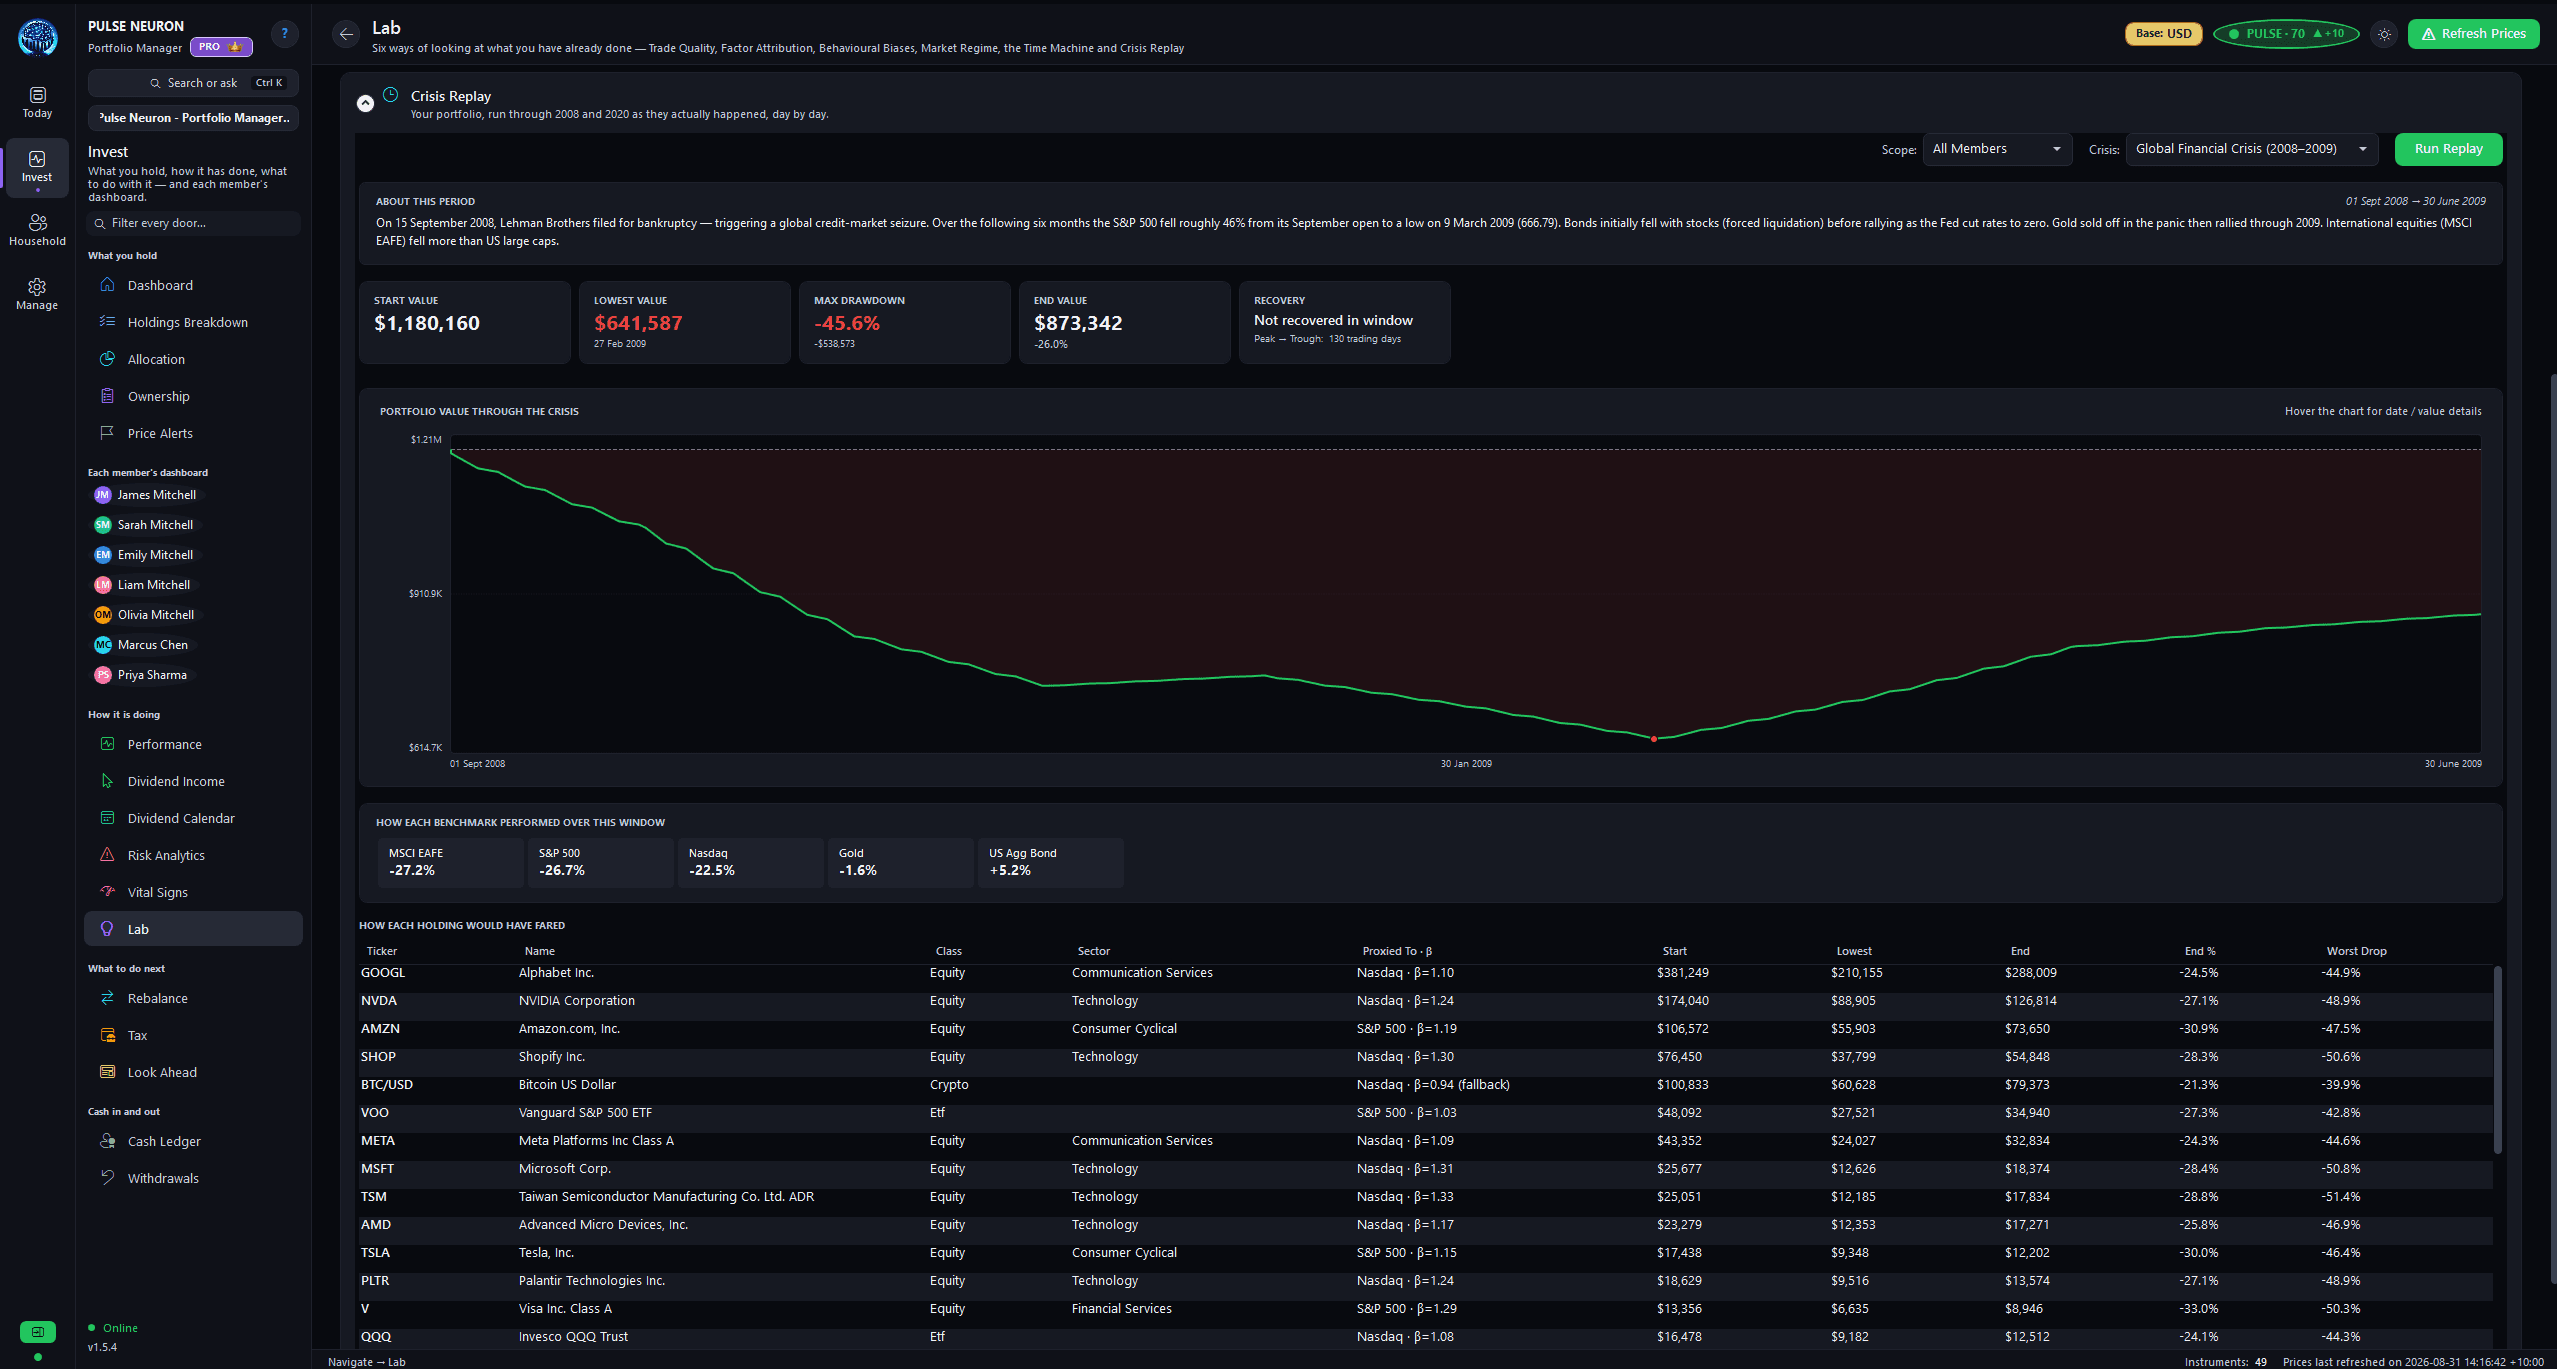This screenshot has width=2557, height=1369.
Task: Click the Online status indicator
Action: point(113,1328)
